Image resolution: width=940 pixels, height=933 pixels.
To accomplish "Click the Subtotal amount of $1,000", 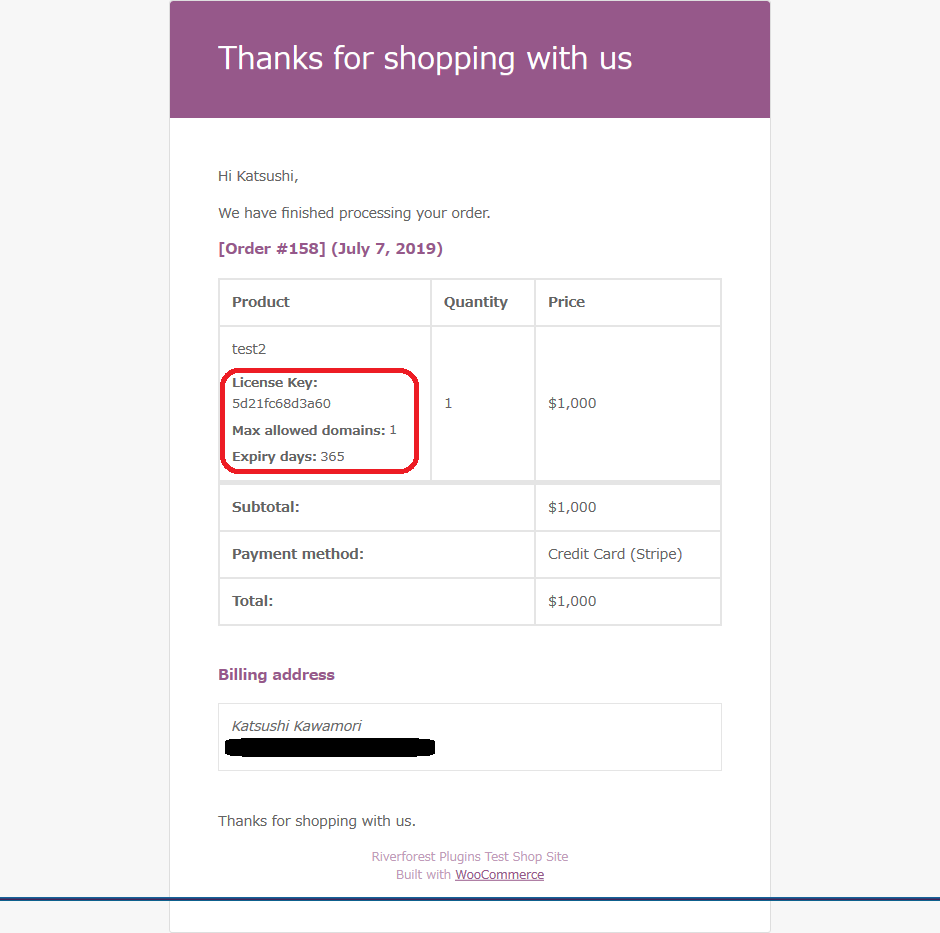I will pos(572,507).
